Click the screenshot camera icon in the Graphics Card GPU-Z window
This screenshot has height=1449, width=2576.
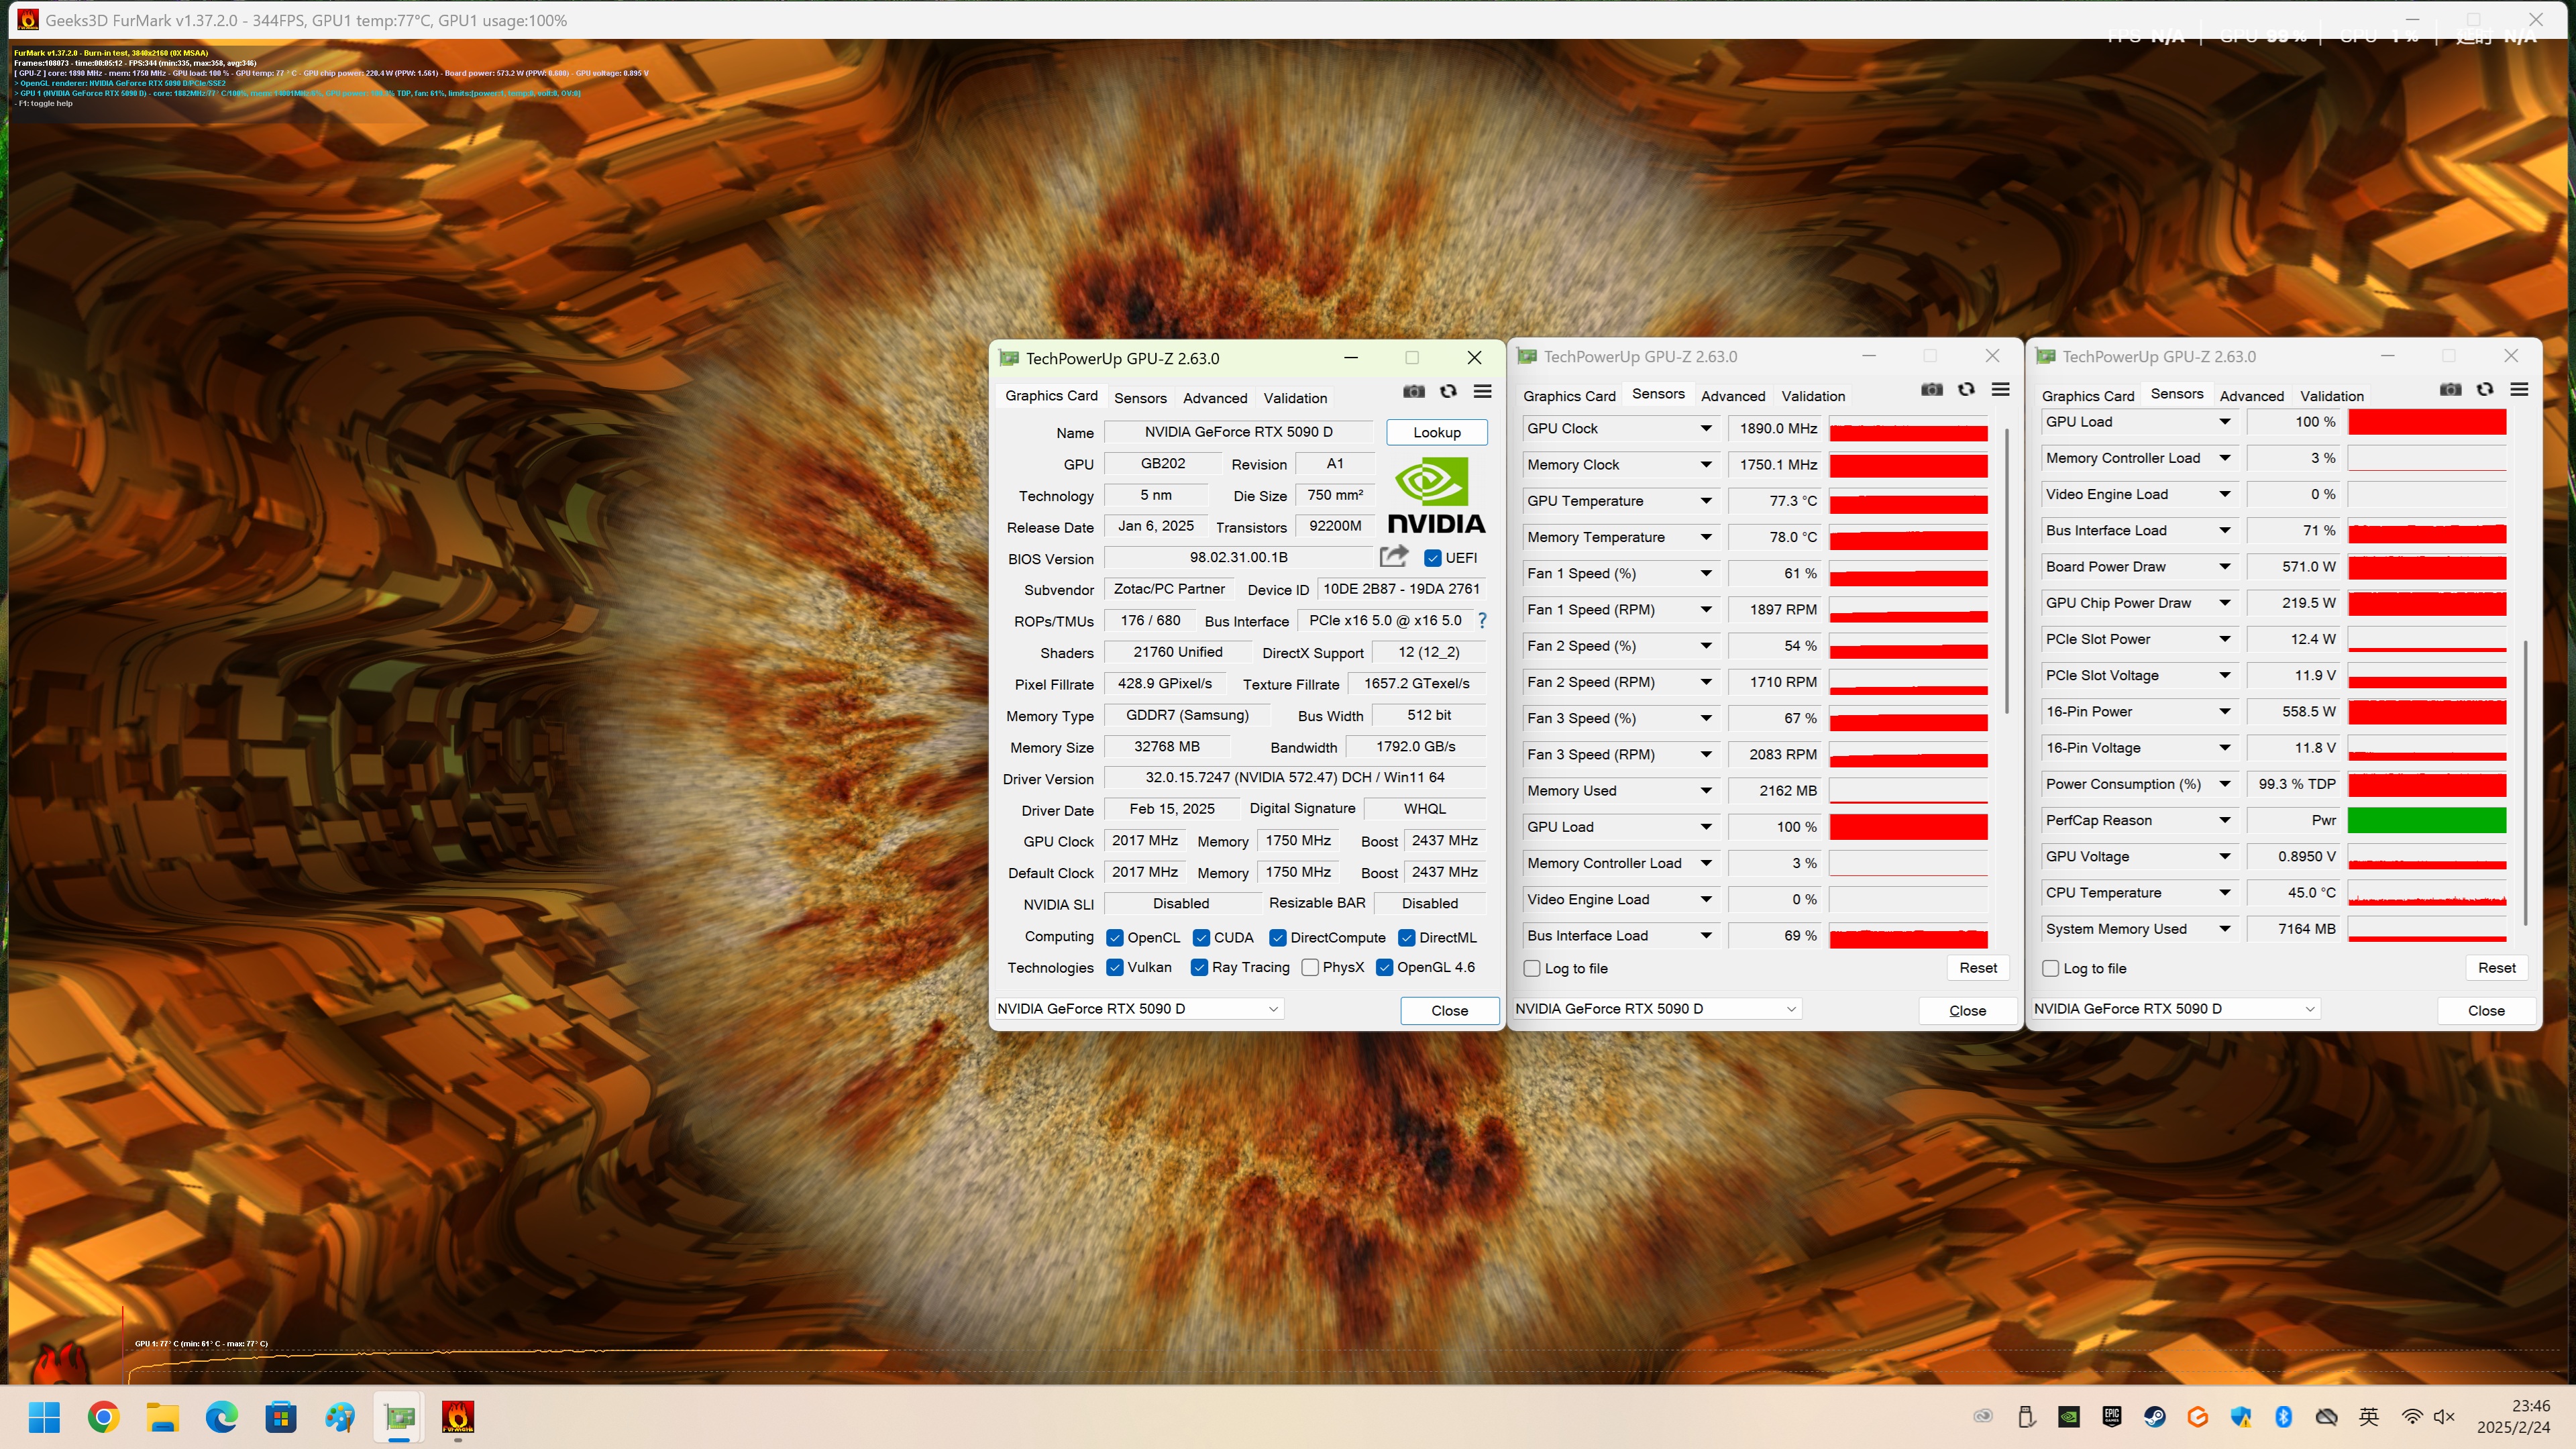1413,391
